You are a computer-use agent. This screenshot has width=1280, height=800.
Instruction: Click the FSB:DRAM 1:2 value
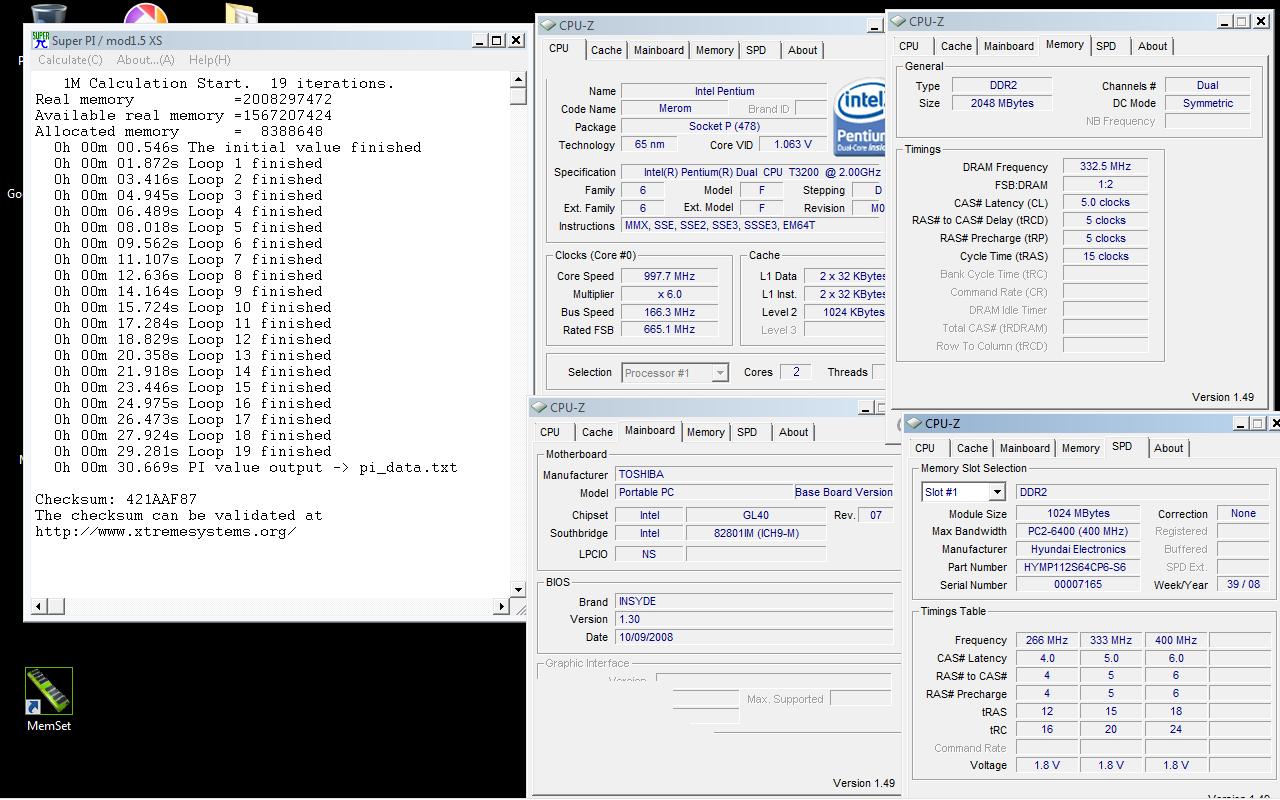coord(1105,185)
